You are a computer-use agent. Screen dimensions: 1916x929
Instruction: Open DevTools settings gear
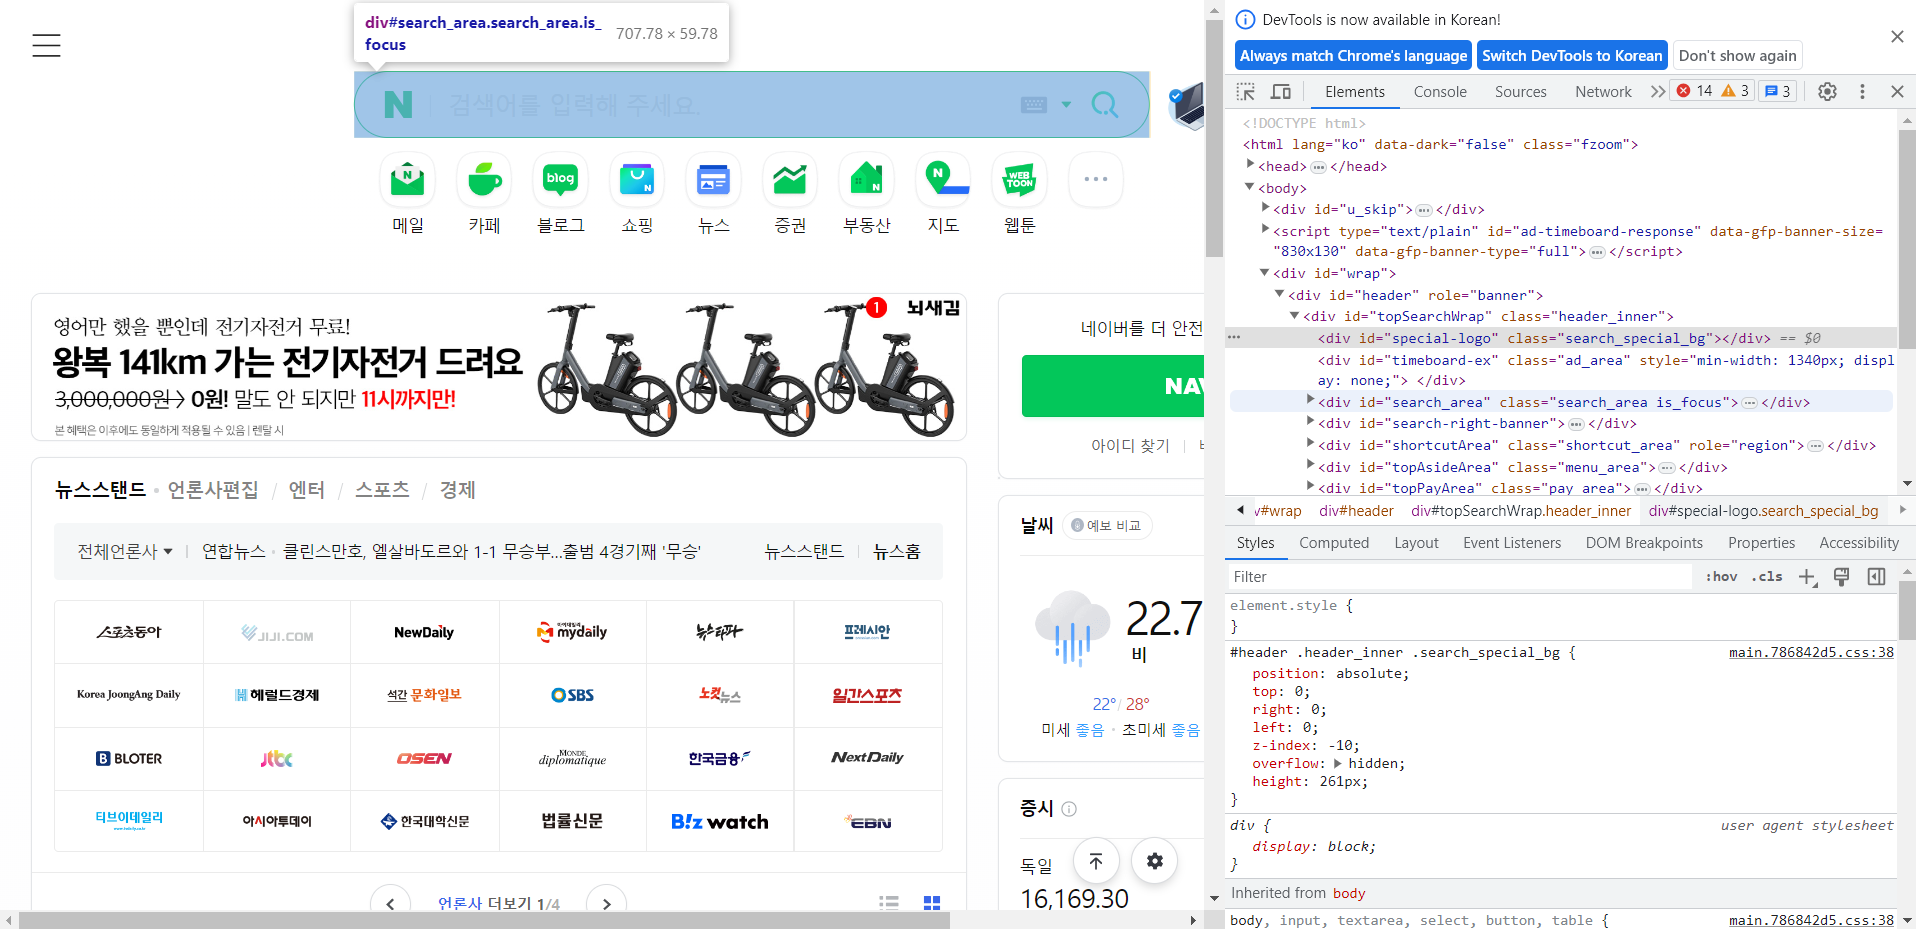tap(1827, 91)
